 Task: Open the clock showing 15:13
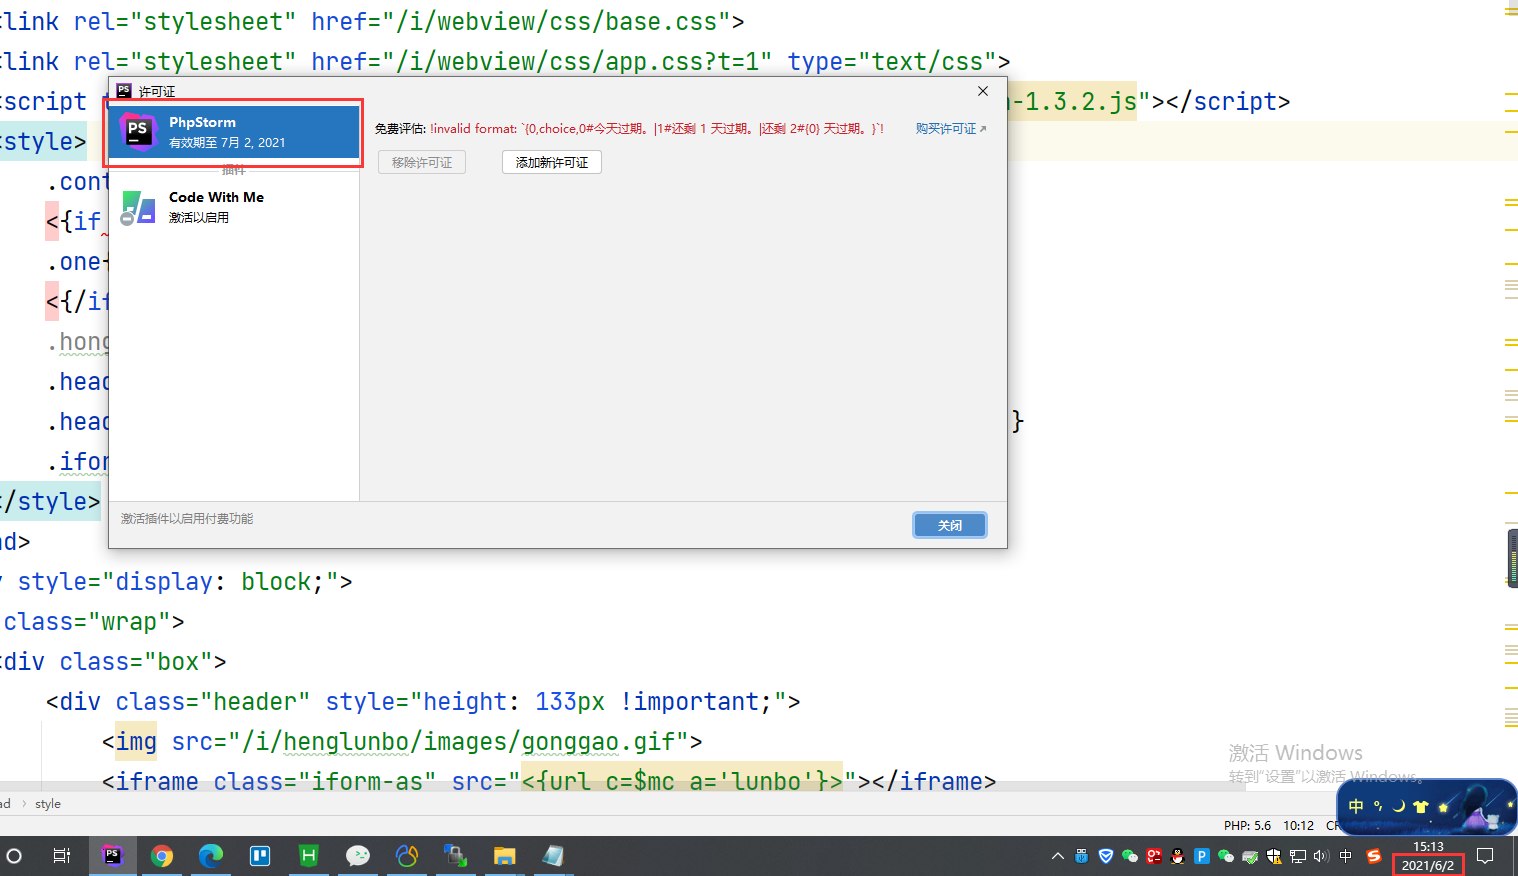(x=1428, y=847)
